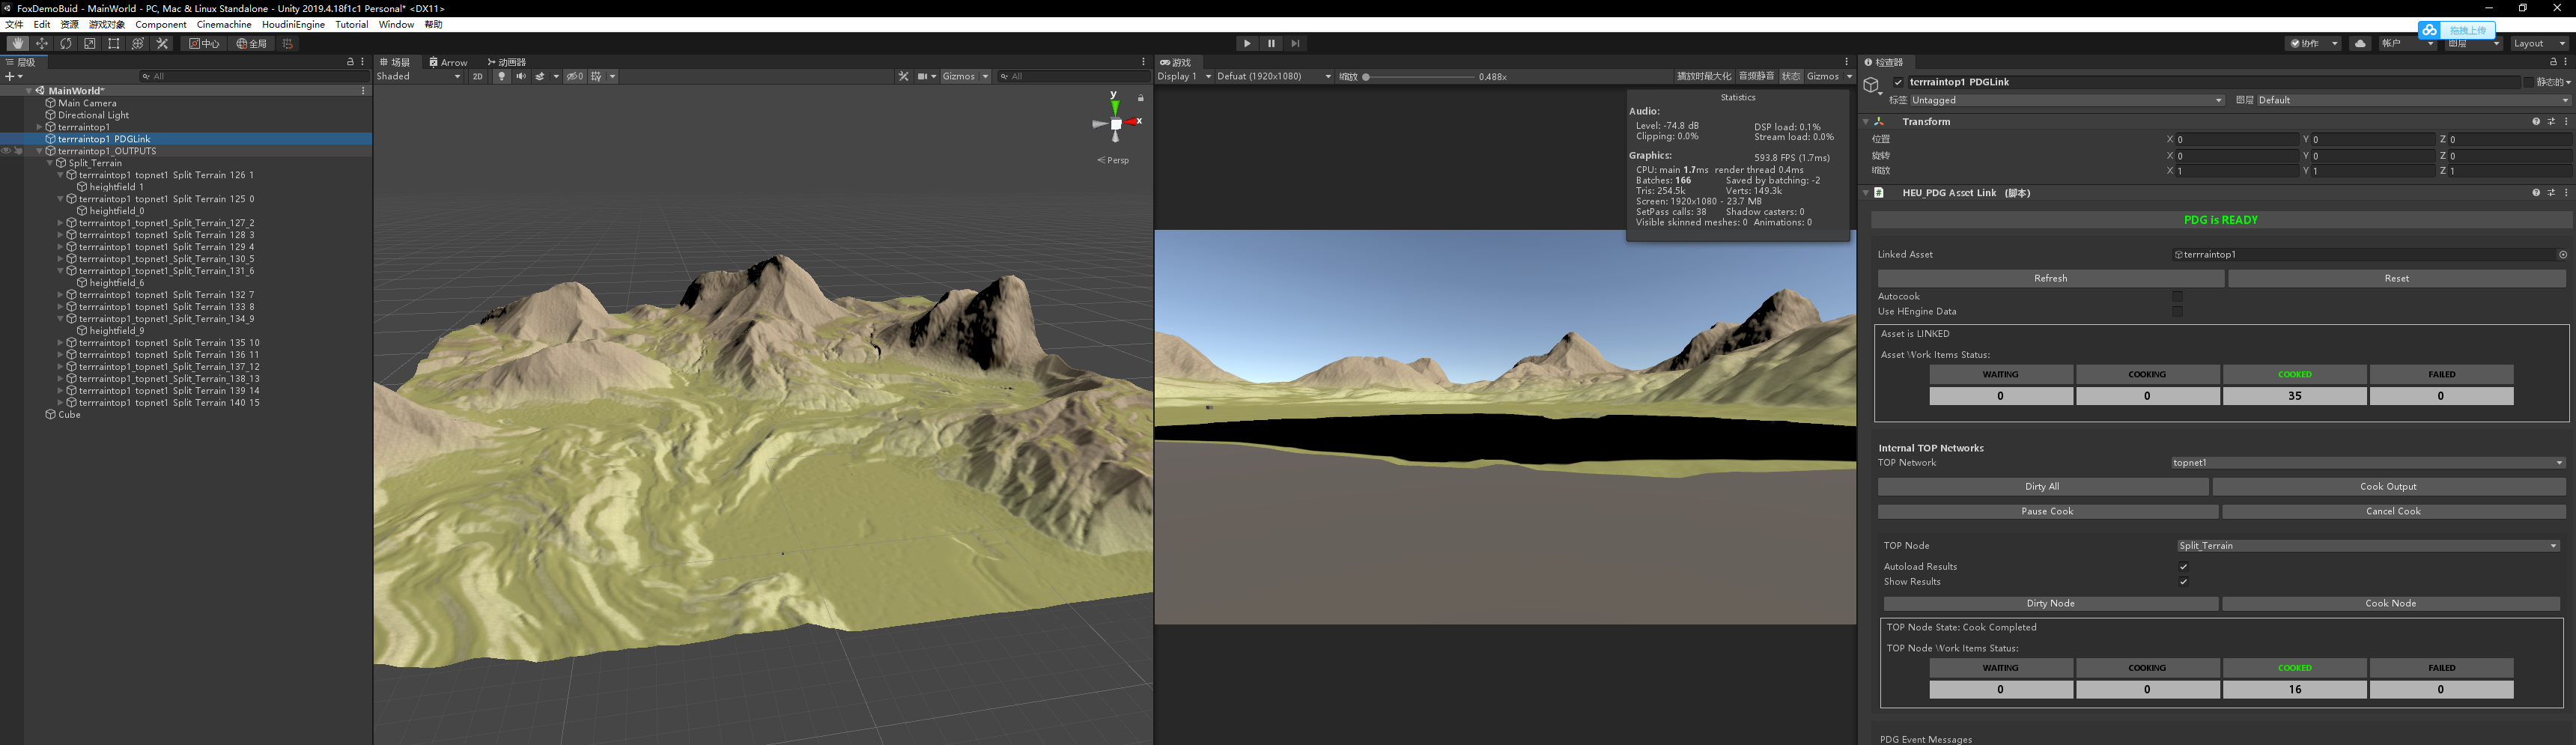Select the Rotate tool
Image resolution: width=2576 pixels, height=745 pixels.
(x=66, y=44)
